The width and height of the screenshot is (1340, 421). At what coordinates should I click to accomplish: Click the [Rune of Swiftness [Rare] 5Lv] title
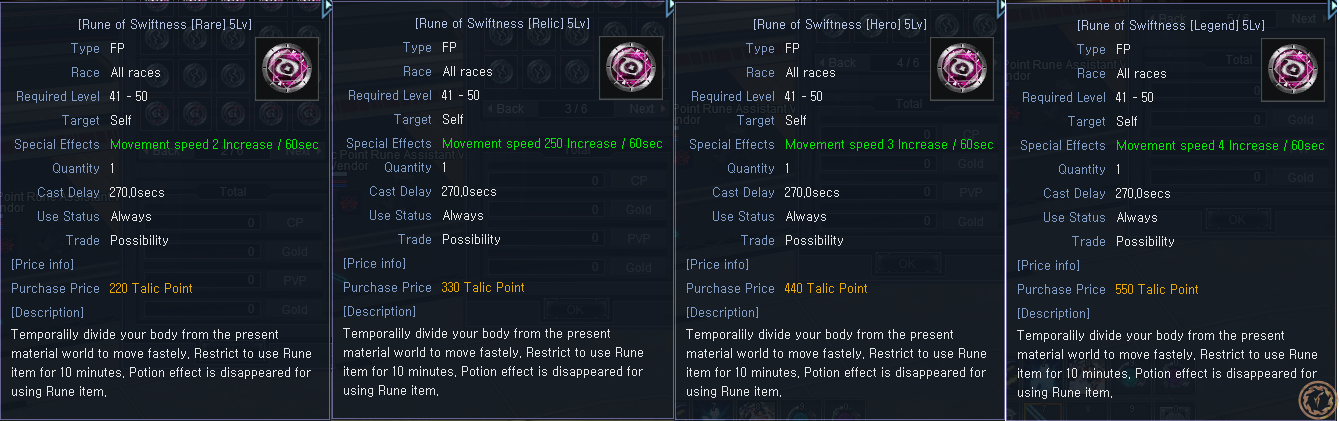coord(165,22)
